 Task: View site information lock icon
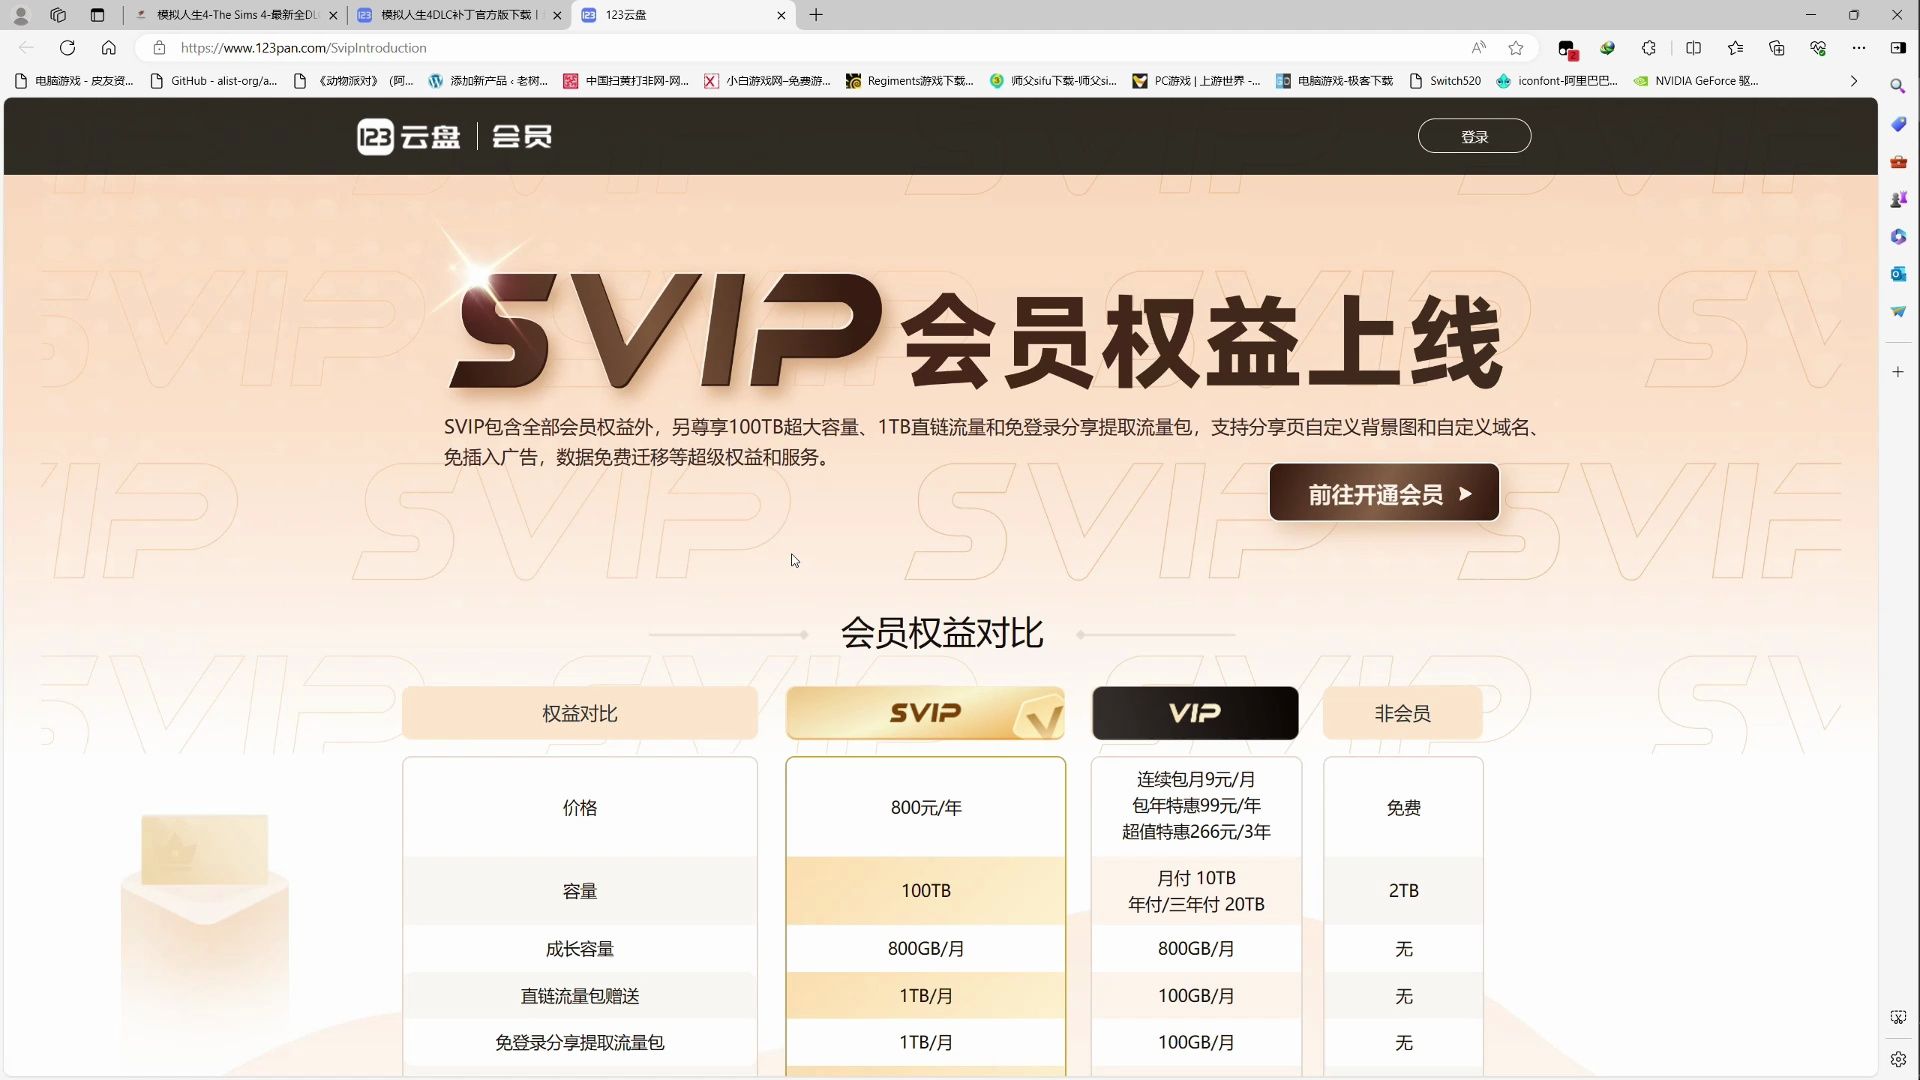point(158,47)
